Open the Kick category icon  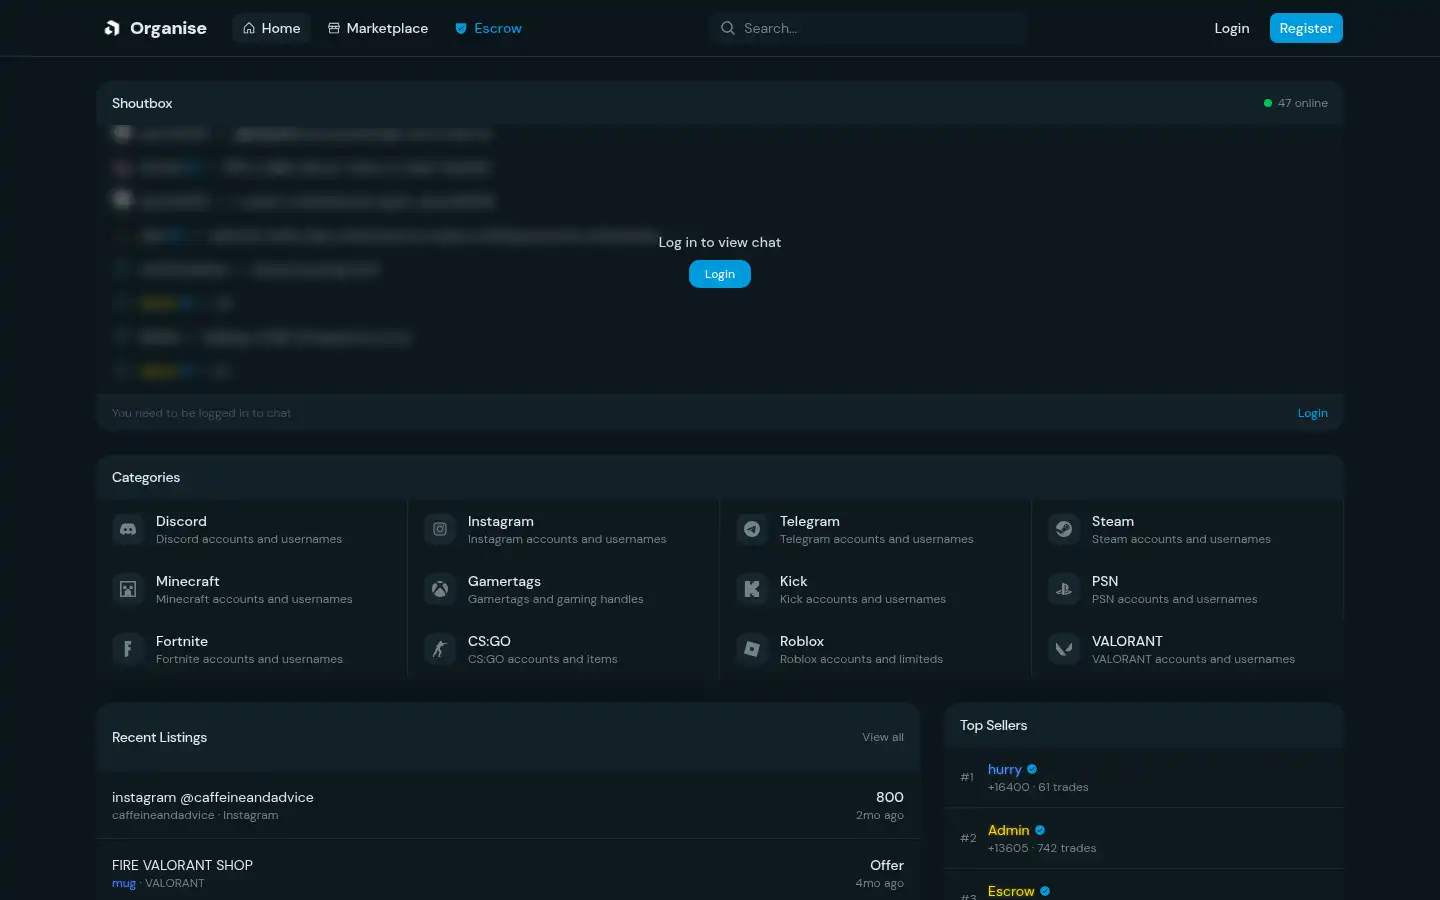pos(752,589)
